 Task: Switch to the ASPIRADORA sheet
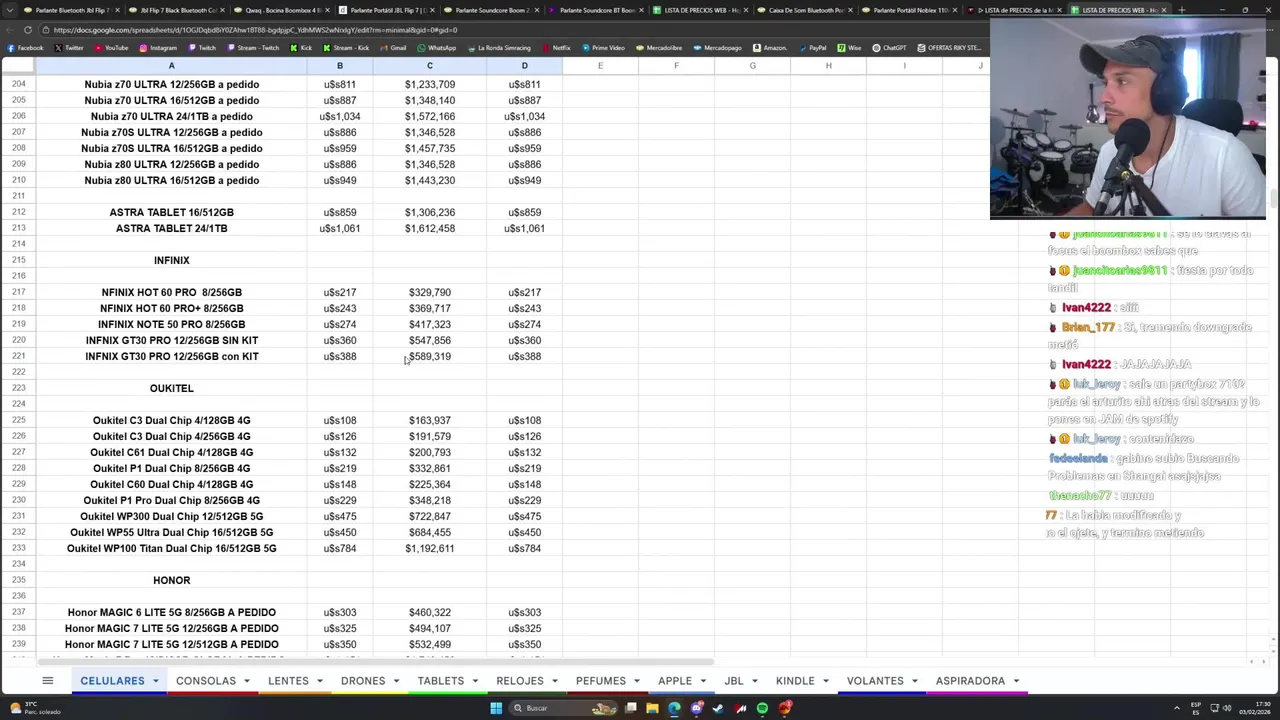click(x=970, y=681)
